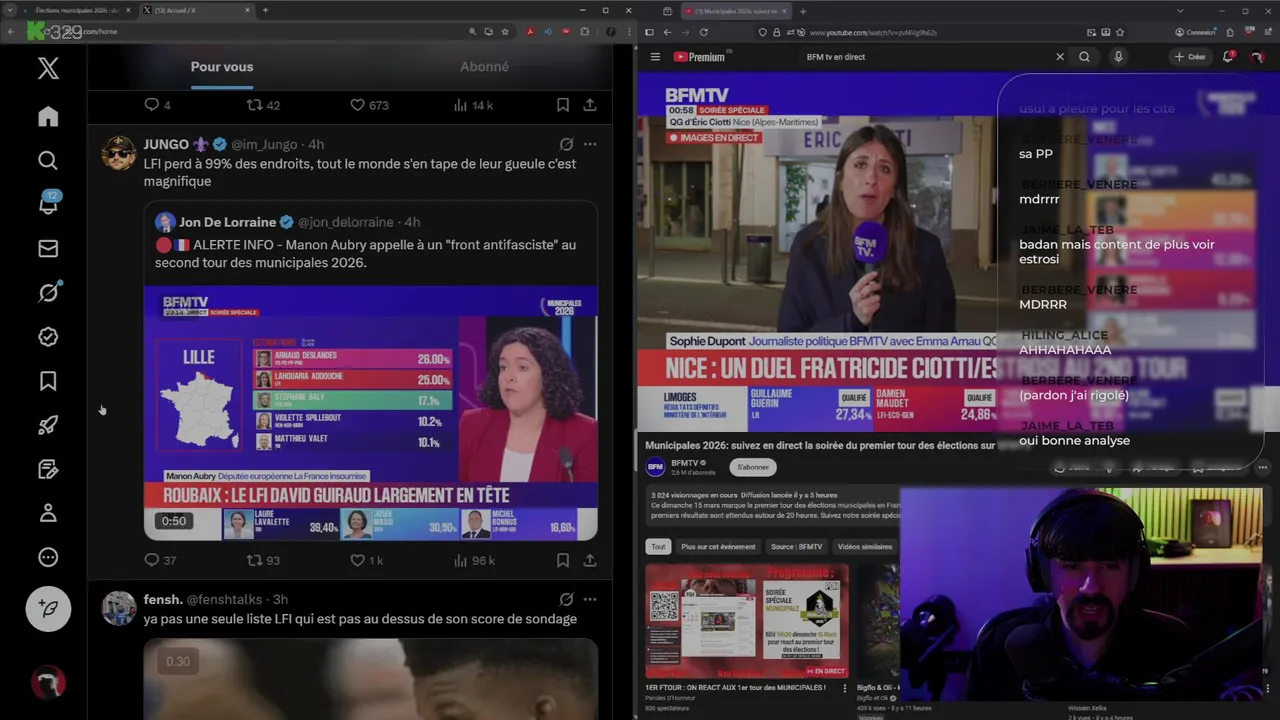Open left browser tab search dropdown arrow
This screenshot has height=720, width=1280.
(10, 10)
